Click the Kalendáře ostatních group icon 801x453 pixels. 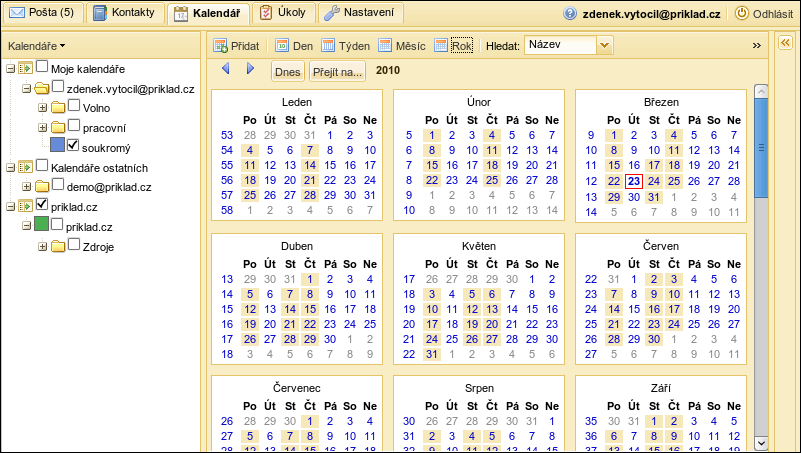26,168
